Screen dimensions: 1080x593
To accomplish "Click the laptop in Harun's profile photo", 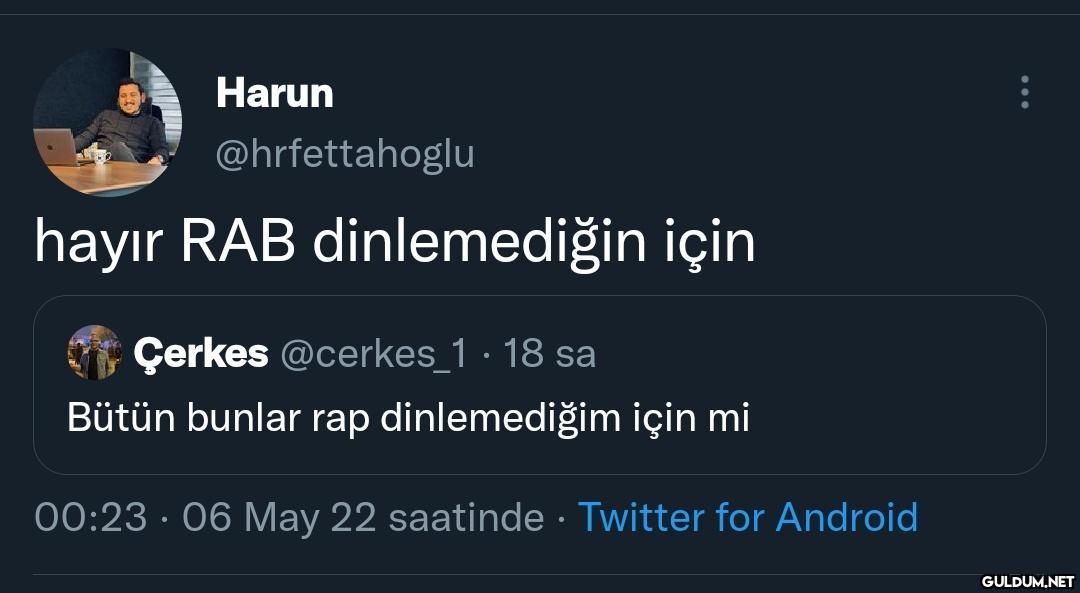I will [x=57, y=148].
